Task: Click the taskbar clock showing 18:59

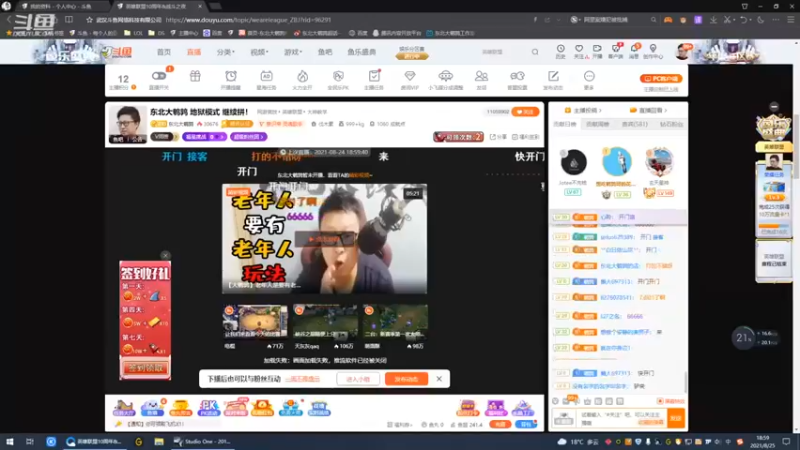Action: coord(763,441)
